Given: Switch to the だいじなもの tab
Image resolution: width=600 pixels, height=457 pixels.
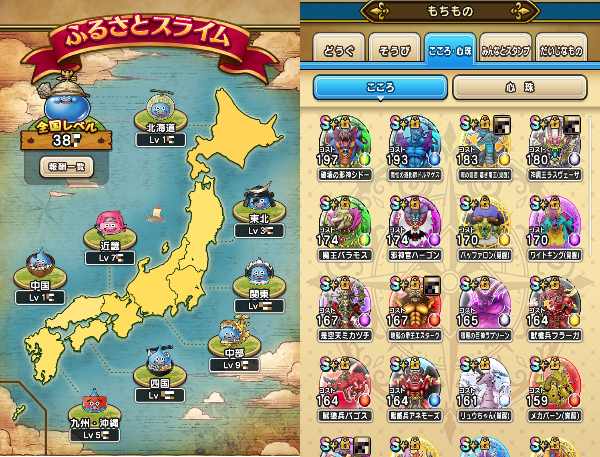Looking at the screenshot, I should [x=561, y=47].
